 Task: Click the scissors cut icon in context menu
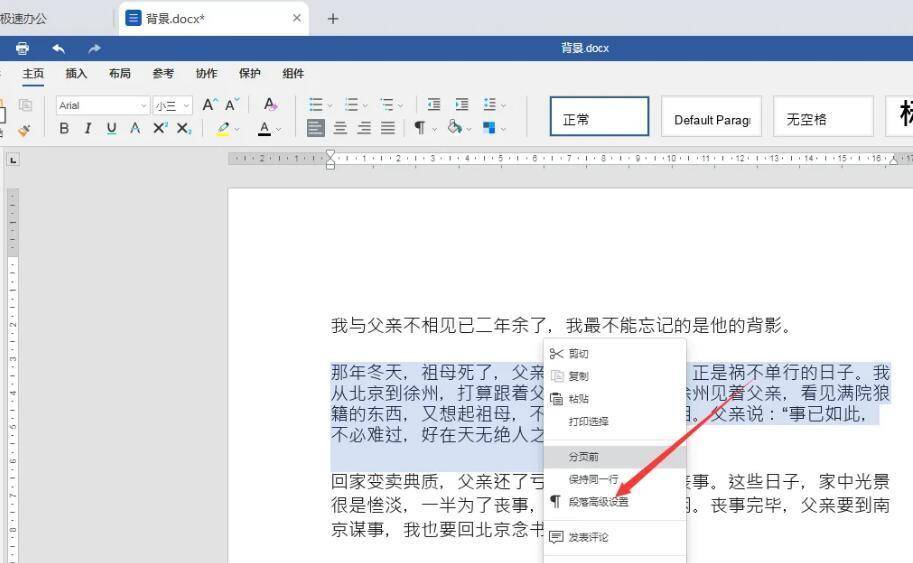coord(556,353)
